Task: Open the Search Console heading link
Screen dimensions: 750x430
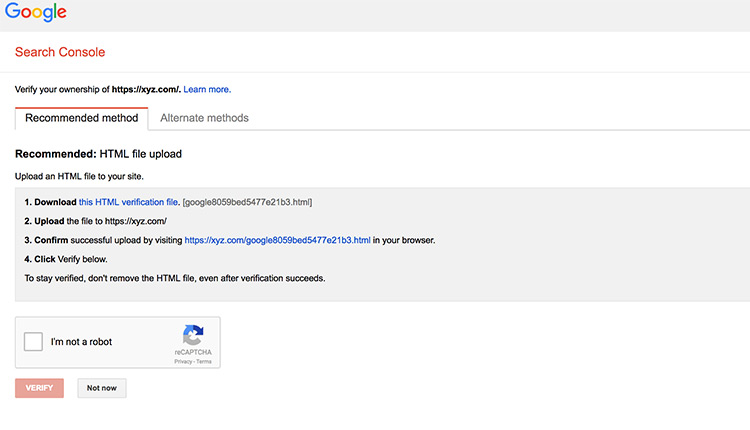Action: point(60,52)
